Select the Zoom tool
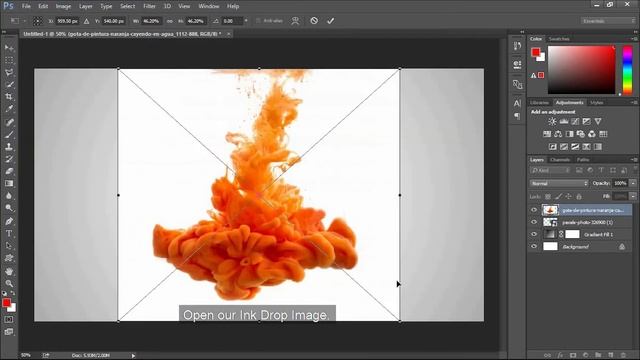This screenshot has width=640, height=360. pos(9,284)
